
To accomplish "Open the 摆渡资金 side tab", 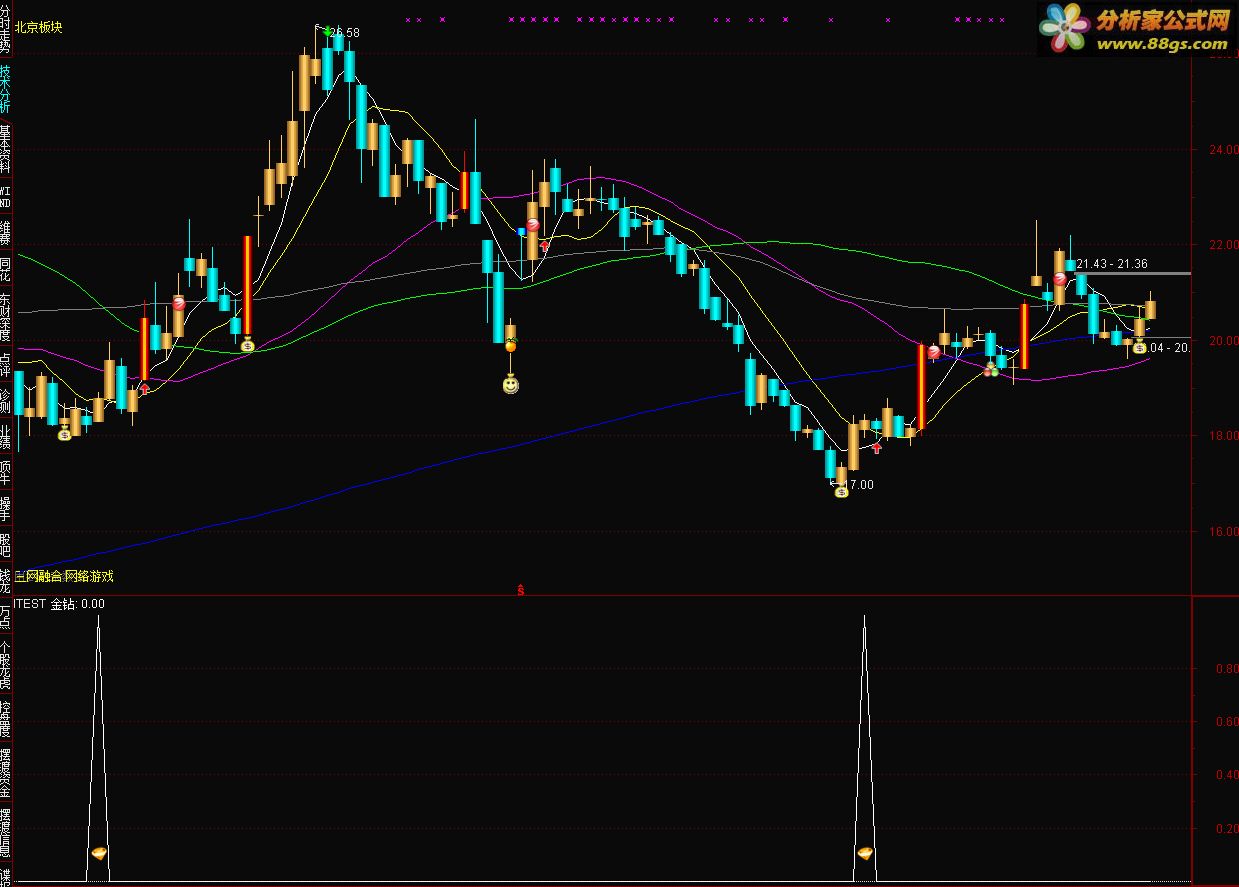I will click(6, 771).
